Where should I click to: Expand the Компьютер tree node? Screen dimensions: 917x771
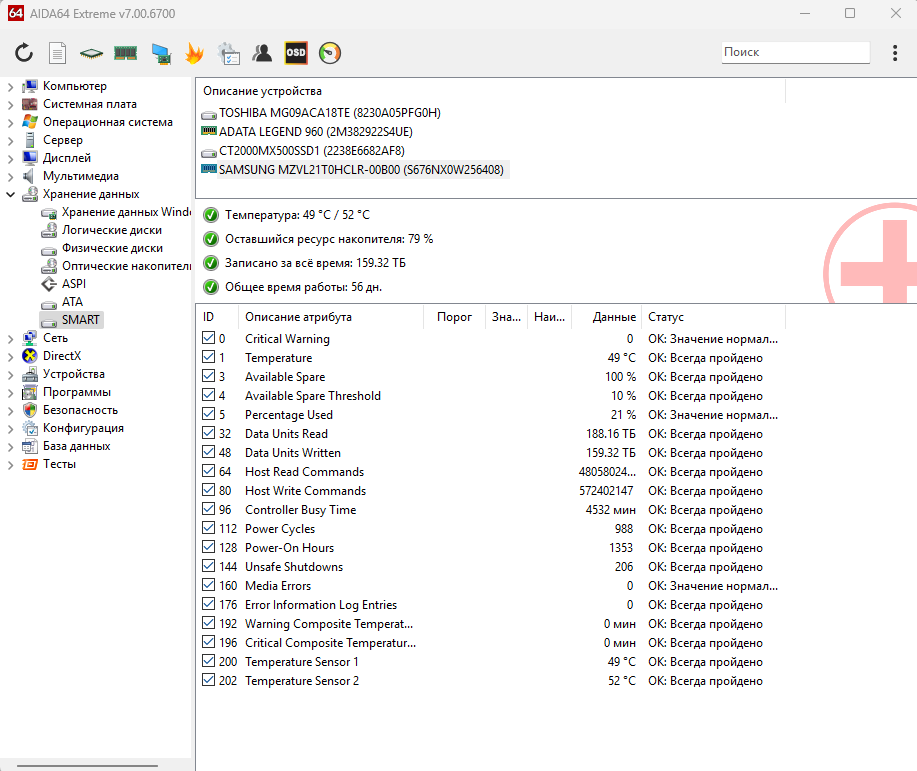(10, 87)
